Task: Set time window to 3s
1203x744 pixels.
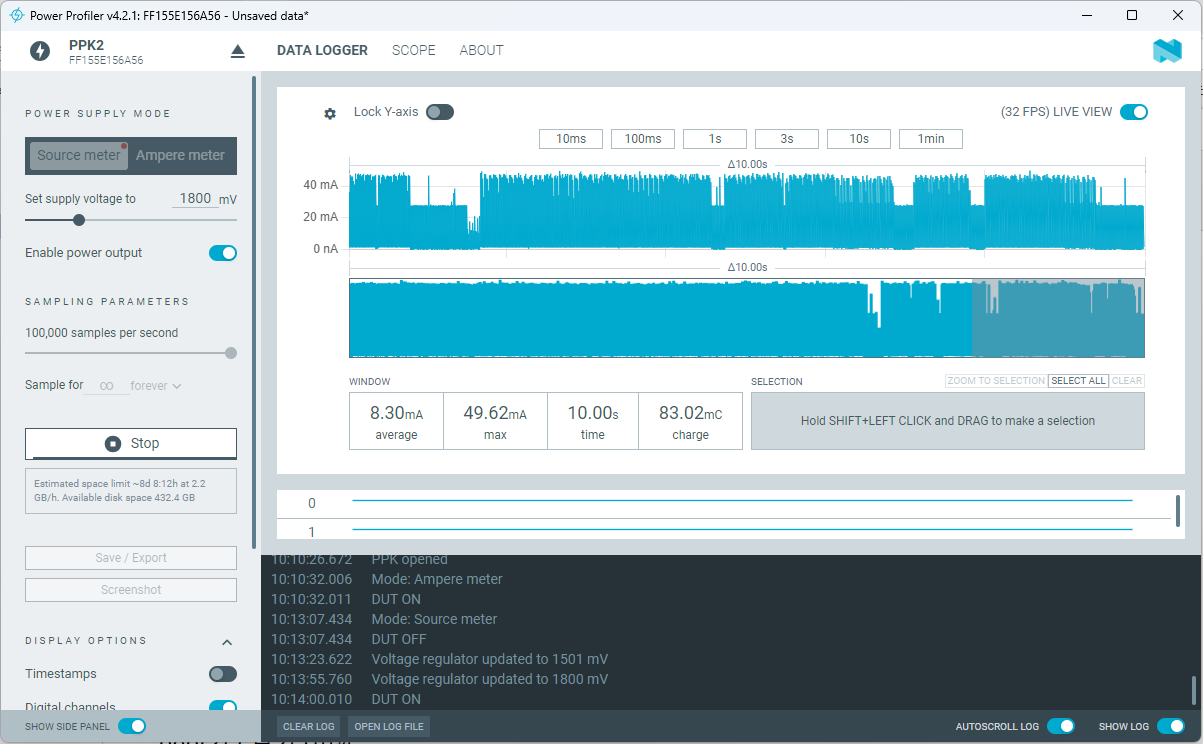Action: [787, 139]
